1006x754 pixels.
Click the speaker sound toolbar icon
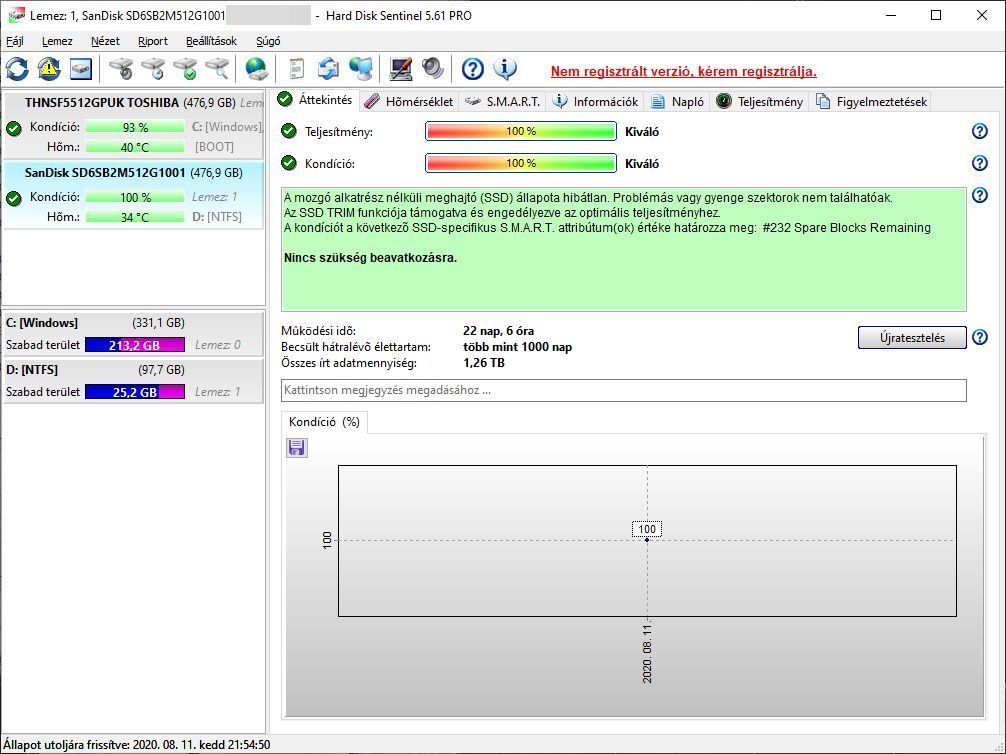tap(432, 69)
